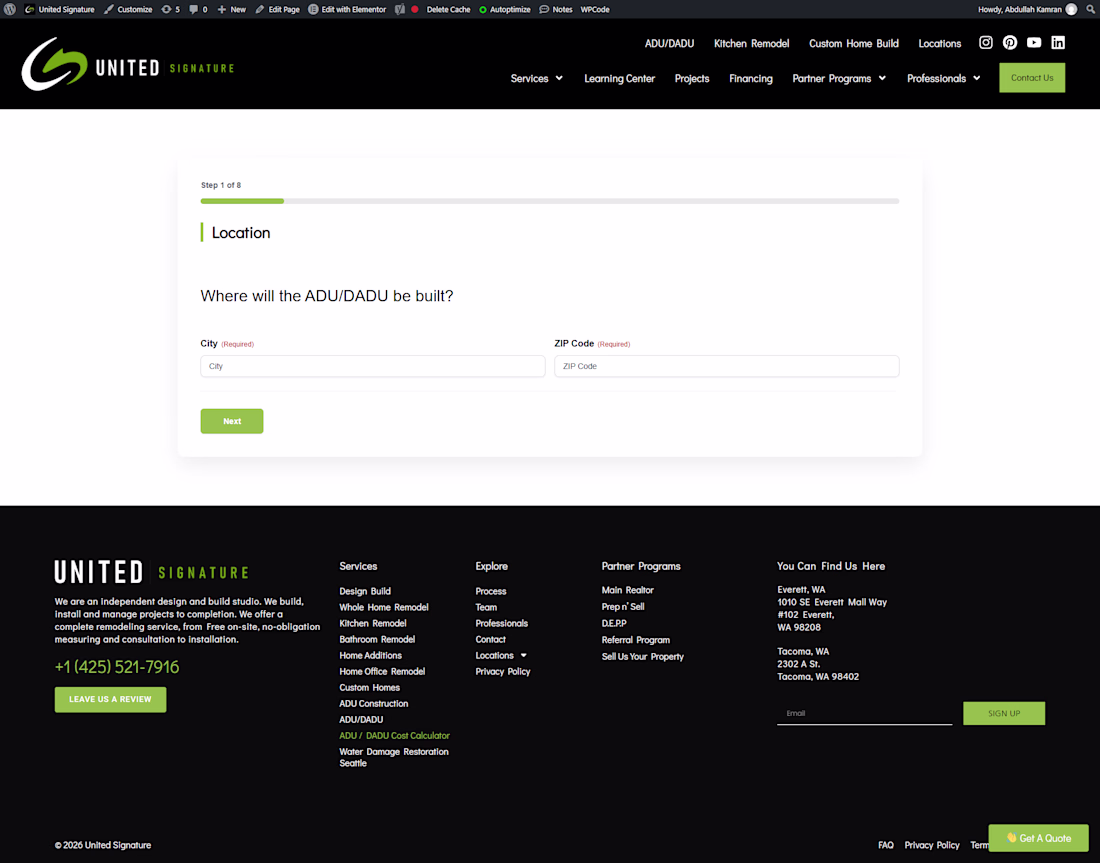Click the admin bar search magnifier icon

point(1090,9)
